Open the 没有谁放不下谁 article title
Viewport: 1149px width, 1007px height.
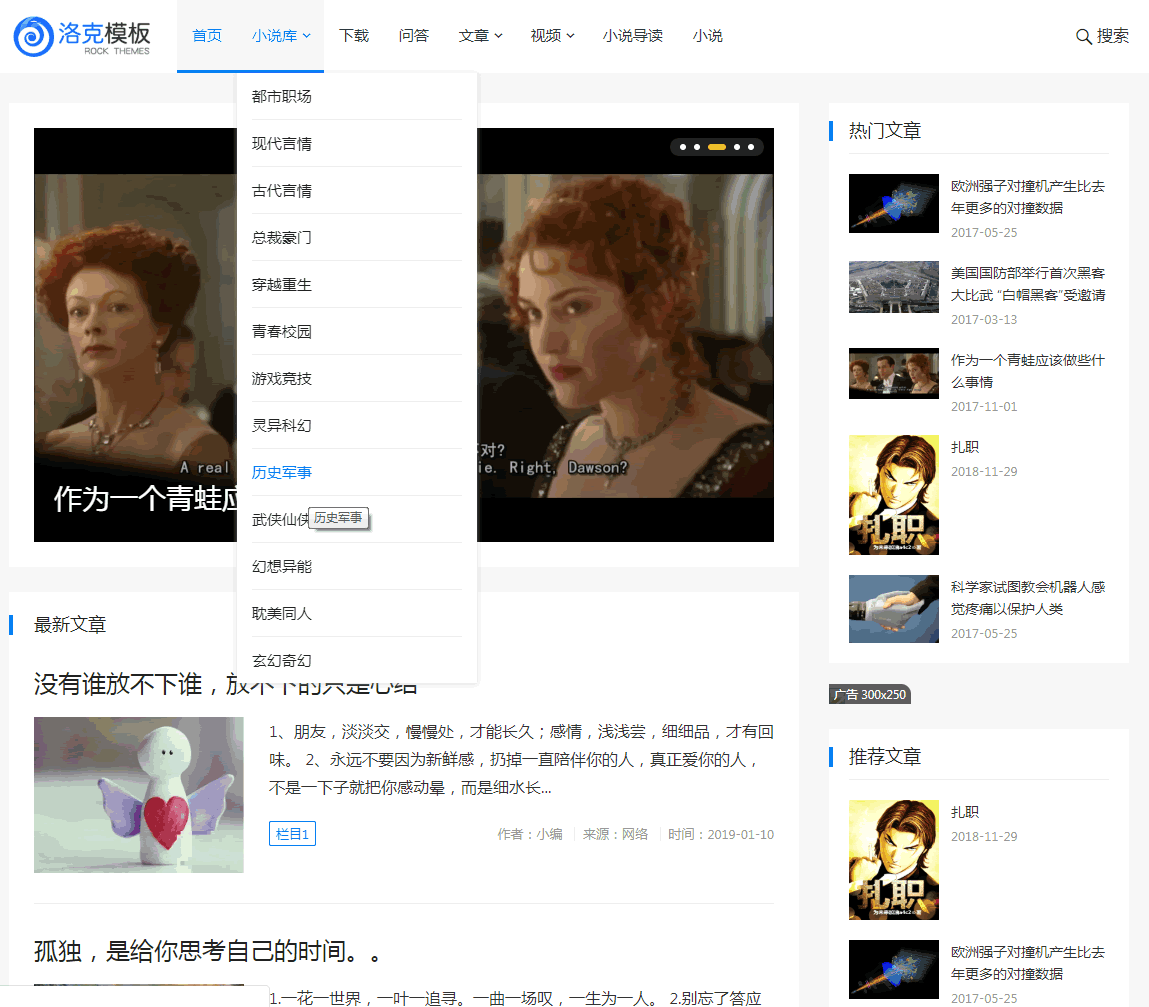pyautogui.click(x=225, y=684)
